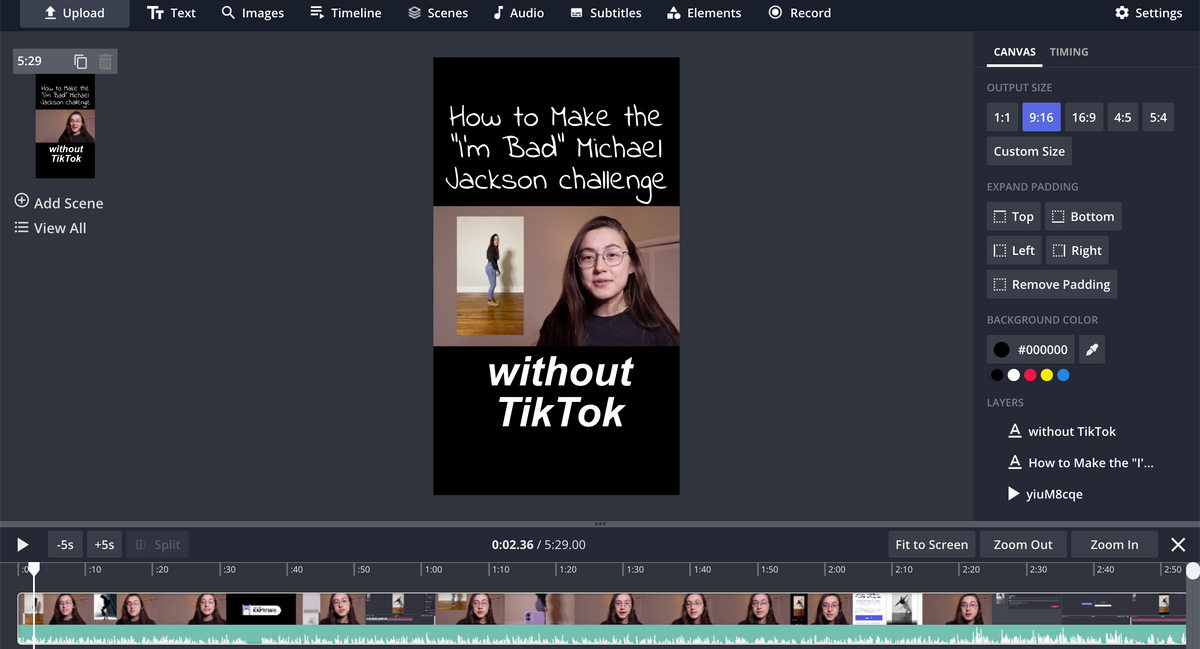Close the timeline with the X icon
Image resolution: width=1200 pixels, height=649 pixels.
coord(1177,544)
